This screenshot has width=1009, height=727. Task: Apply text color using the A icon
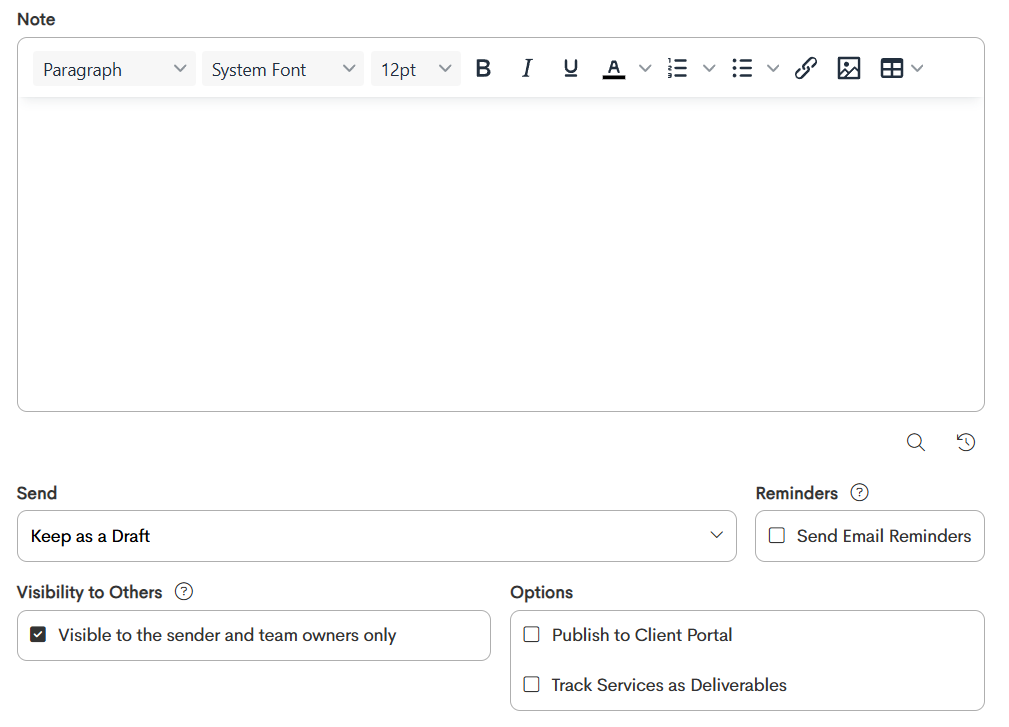tap(613, 68)
